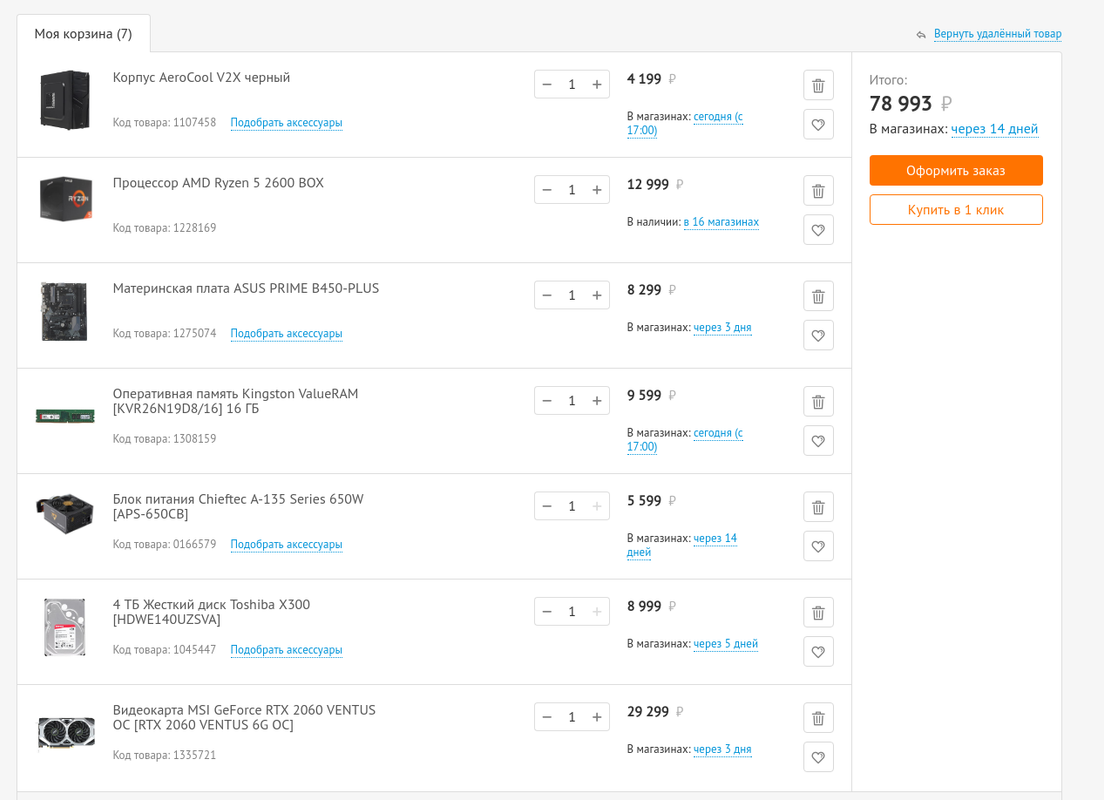The image size is (1104, 800).
Task: Open Корпус AeroCool V2X черный product title
Action: coord(201,77)
